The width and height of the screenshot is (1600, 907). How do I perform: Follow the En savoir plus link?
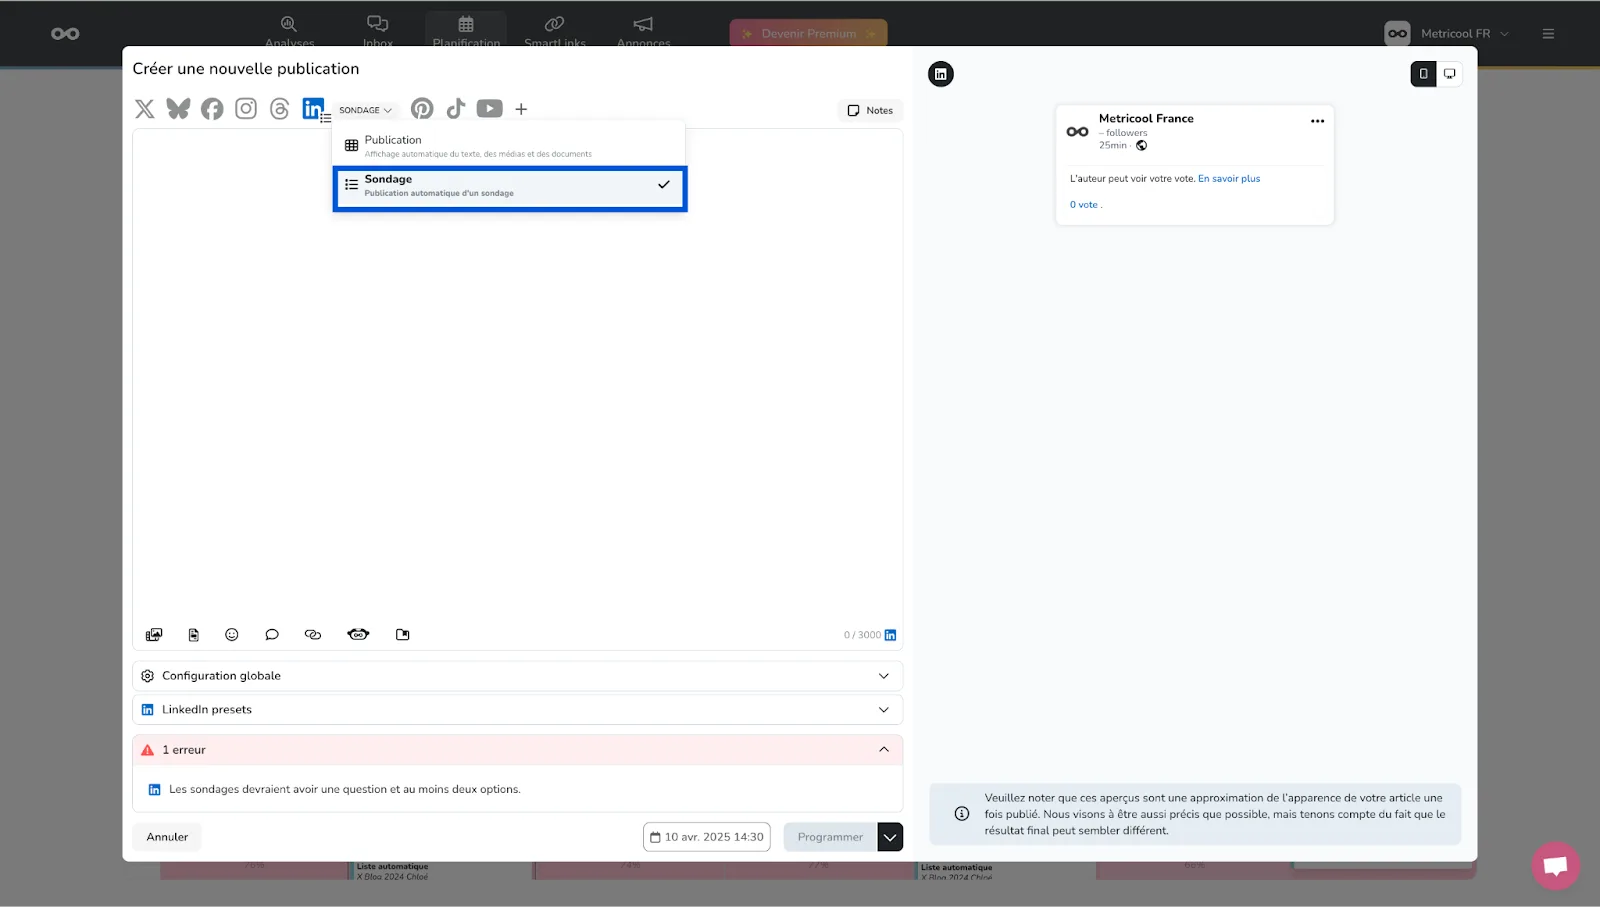[x=1229, y=179]
